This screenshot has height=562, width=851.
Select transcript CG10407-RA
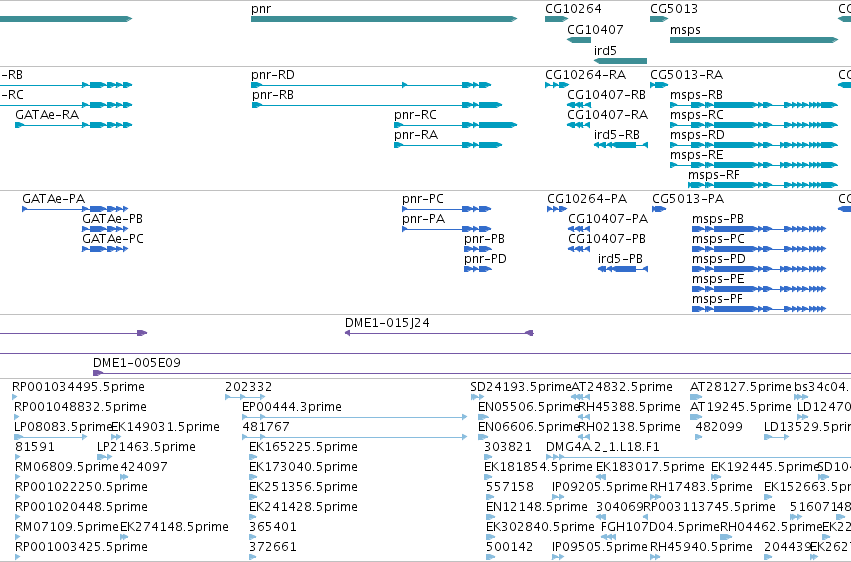point(579,125)
